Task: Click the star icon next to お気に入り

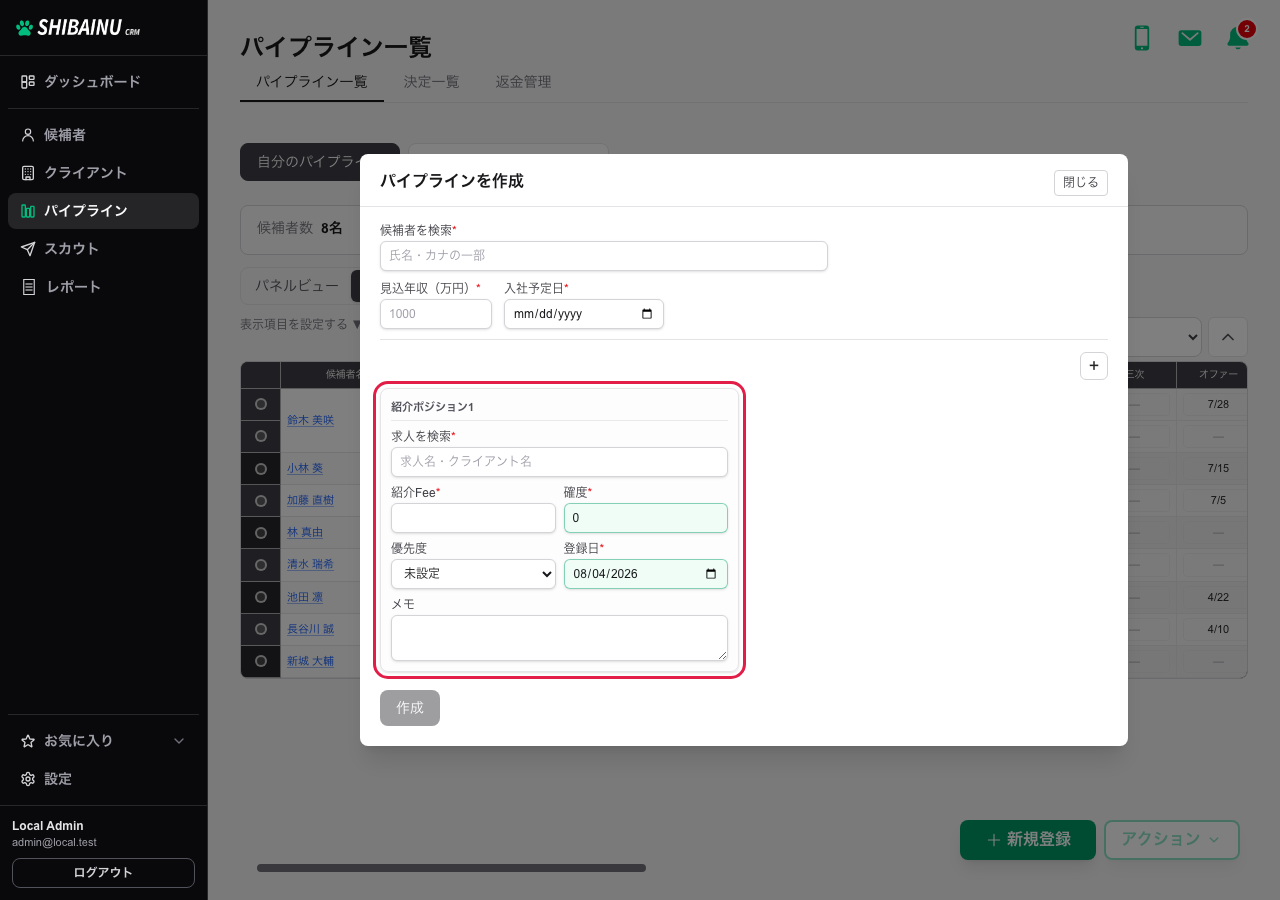Action: point(28,741)
